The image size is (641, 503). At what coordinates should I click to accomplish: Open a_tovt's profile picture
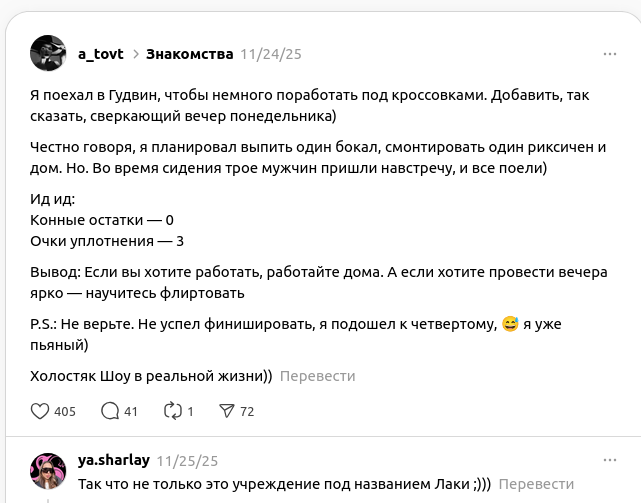(48, 53)
